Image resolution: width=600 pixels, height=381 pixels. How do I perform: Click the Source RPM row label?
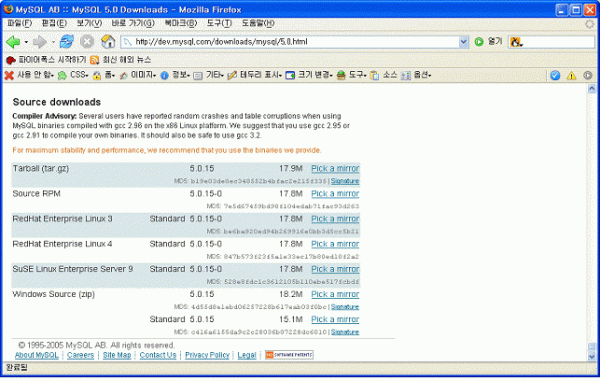point(36,194)
